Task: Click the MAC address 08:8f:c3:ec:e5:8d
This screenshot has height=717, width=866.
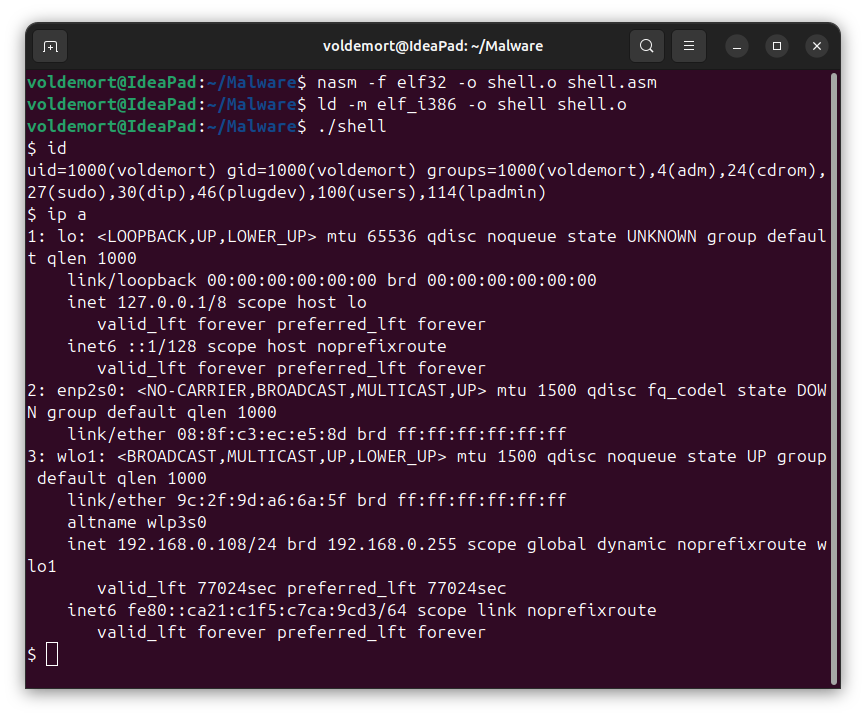Action: tap(262, 435)
